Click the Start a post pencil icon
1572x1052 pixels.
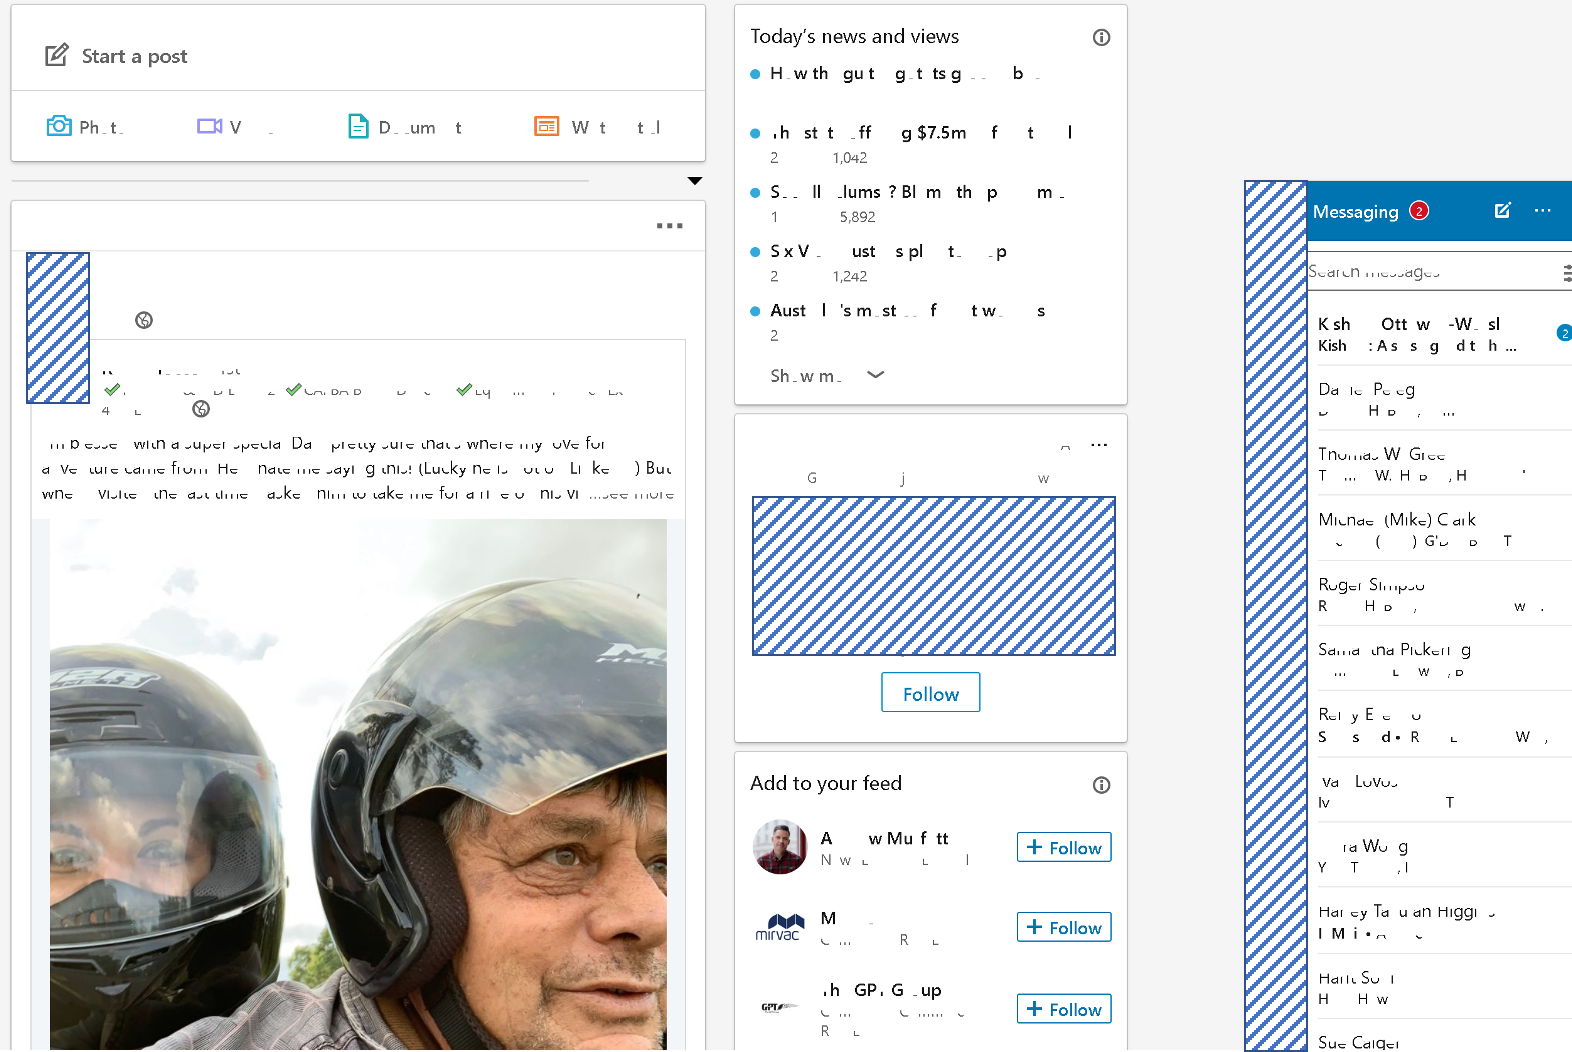57,55
